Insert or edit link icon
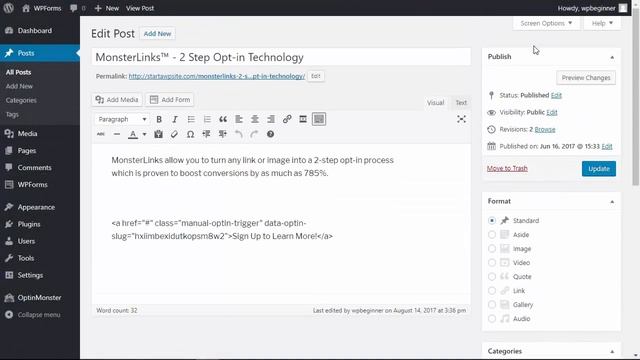The height and width of the screenshot is (360, 640). tap(287, 119)
